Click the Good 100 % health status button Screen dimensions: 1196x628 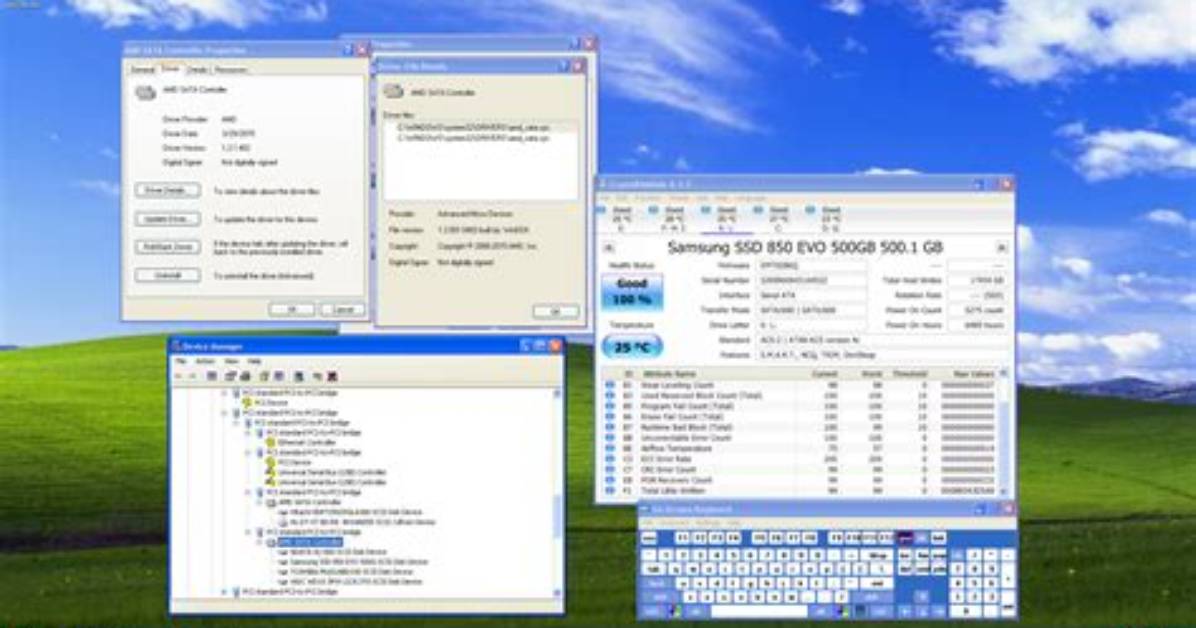[x=632, y=291]
